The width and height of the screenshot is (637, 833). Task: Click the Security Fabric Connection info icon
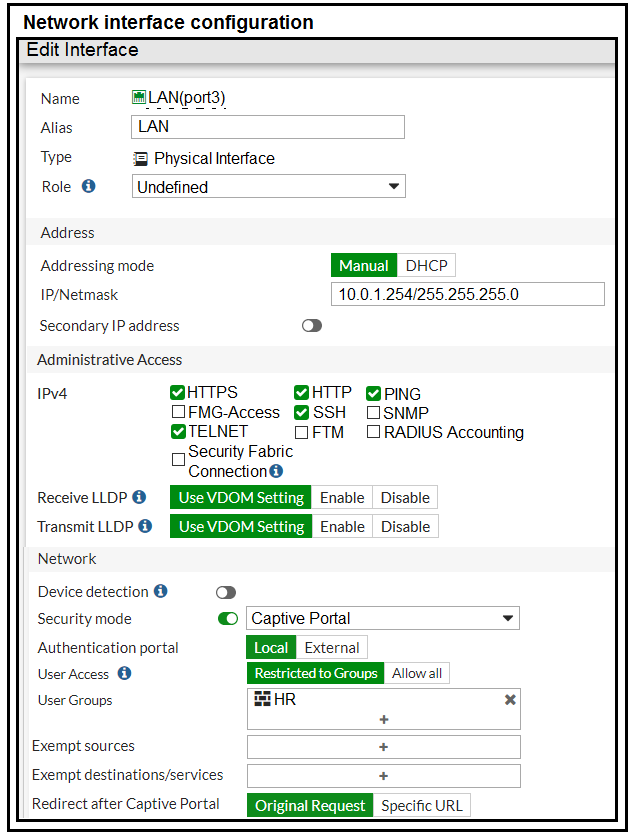[276, 471]
